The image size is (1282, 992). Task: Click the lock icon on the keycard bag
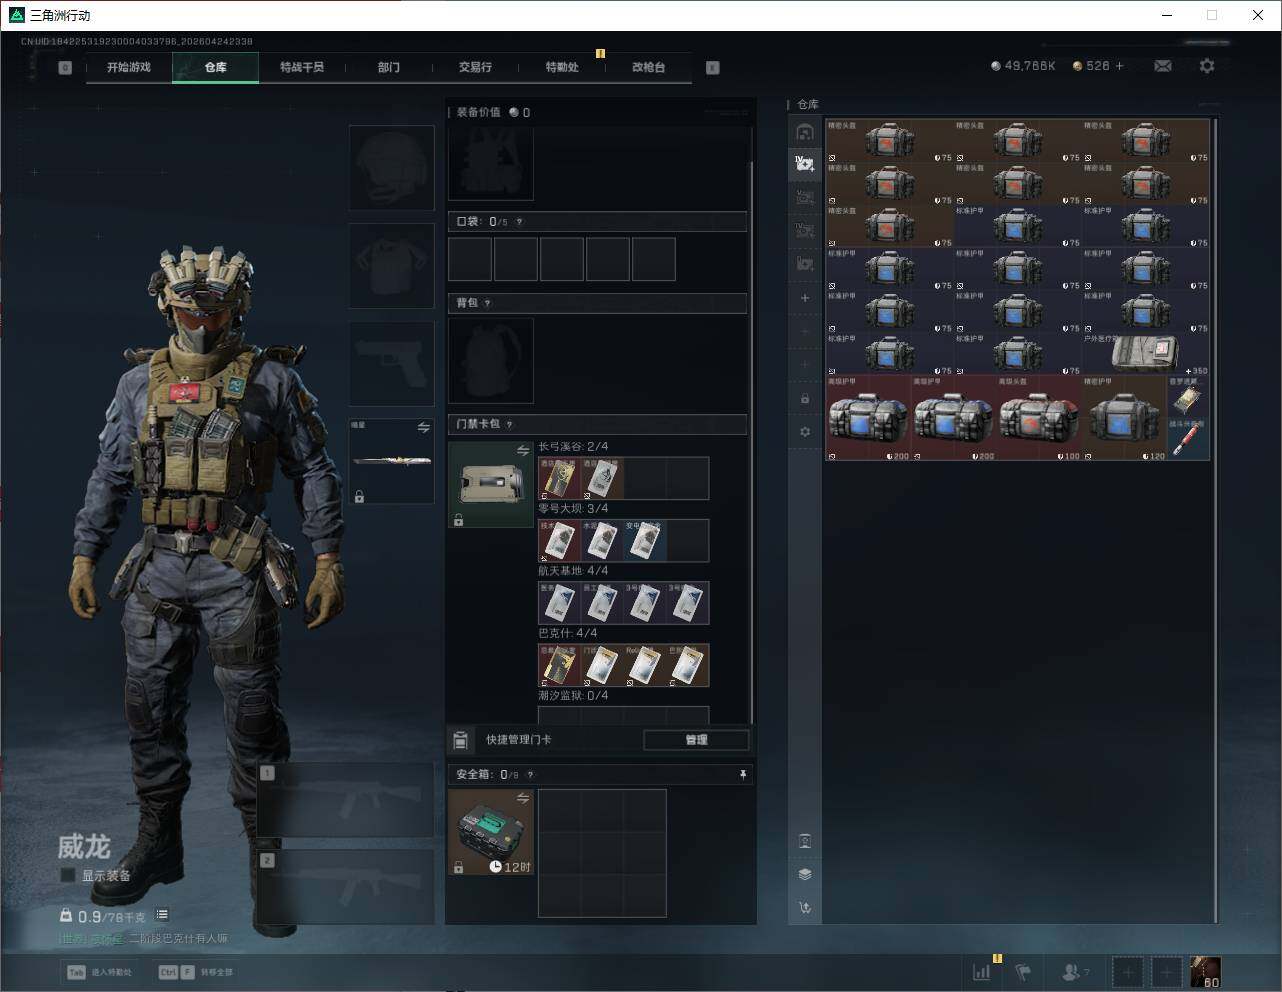coord(458,520)
